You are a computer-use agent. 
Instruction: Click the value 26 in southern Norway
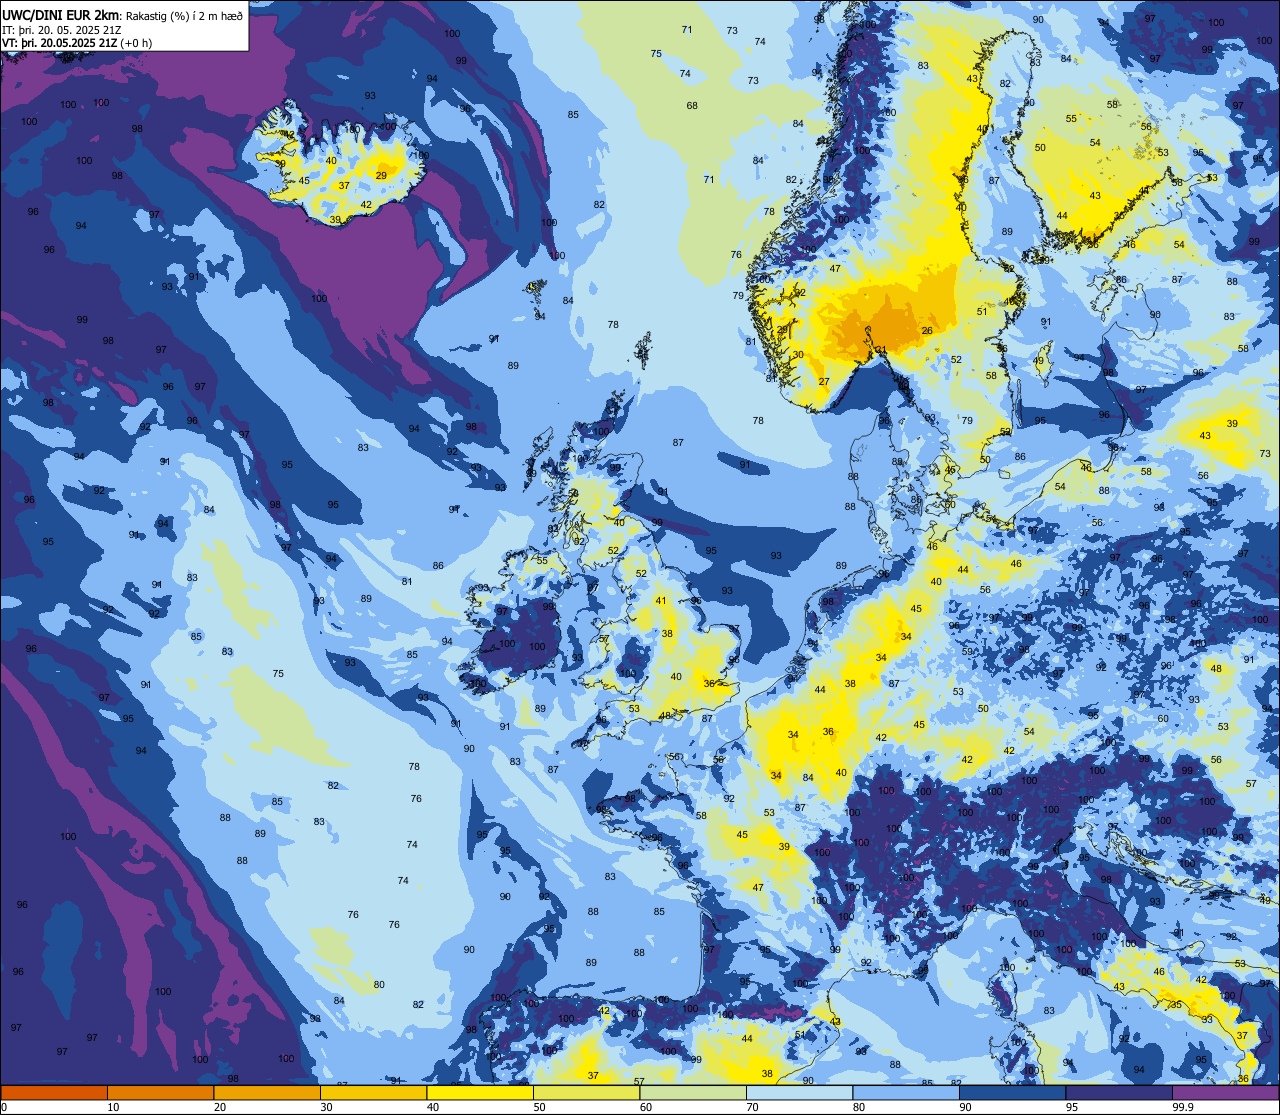pos(927,331)
